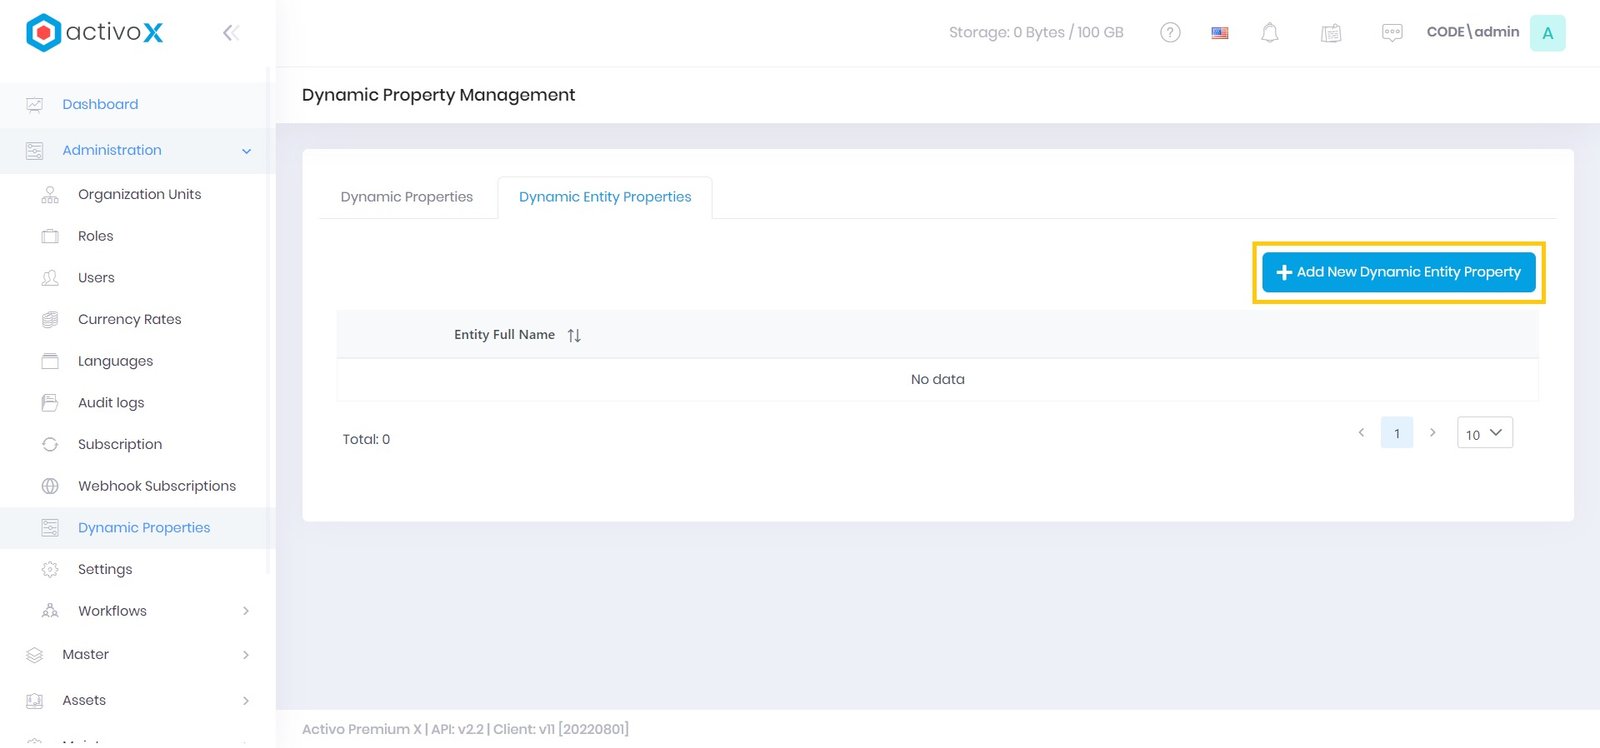Expand the Assets menu section
This screenshot has width=1600, height=748.
pyautogui.click(x=246, y=701)
